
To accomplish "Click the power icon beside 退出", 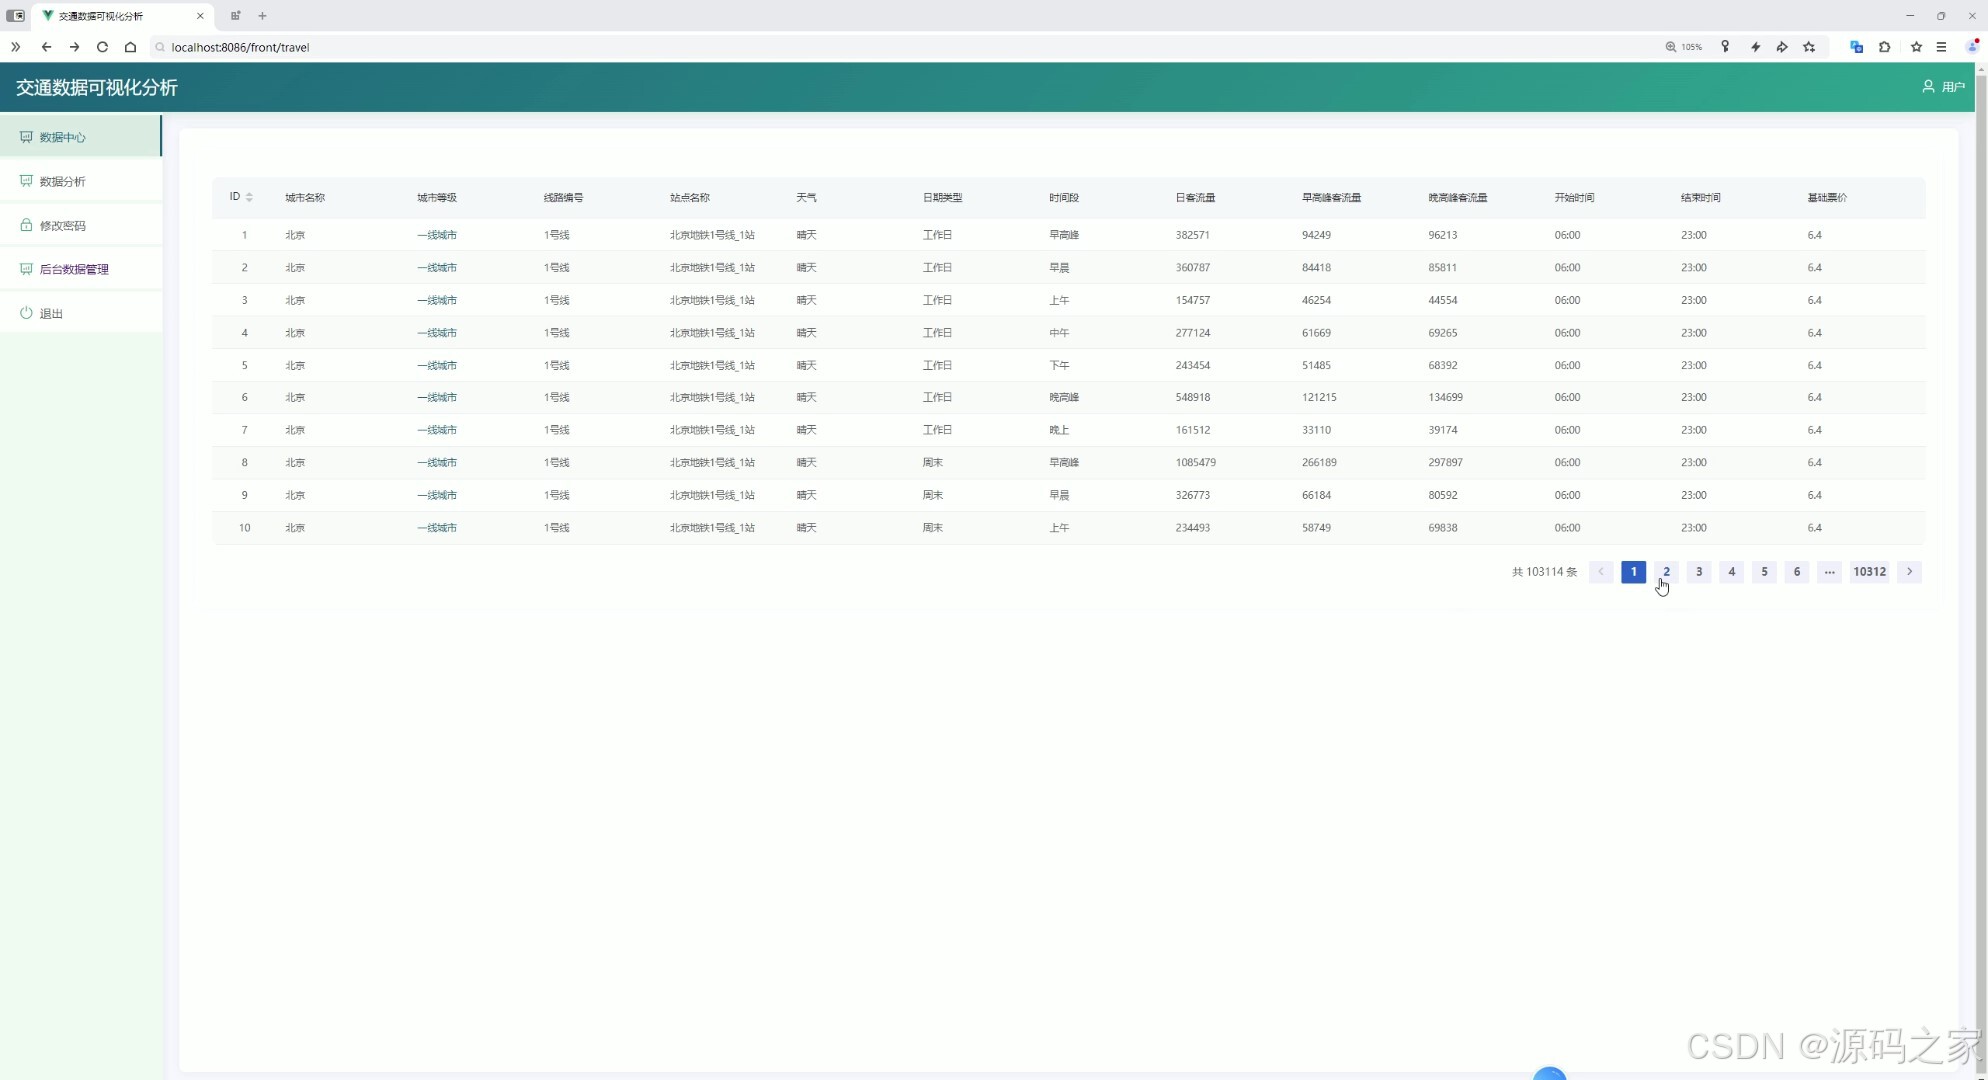I will click(x=26, y=313).
